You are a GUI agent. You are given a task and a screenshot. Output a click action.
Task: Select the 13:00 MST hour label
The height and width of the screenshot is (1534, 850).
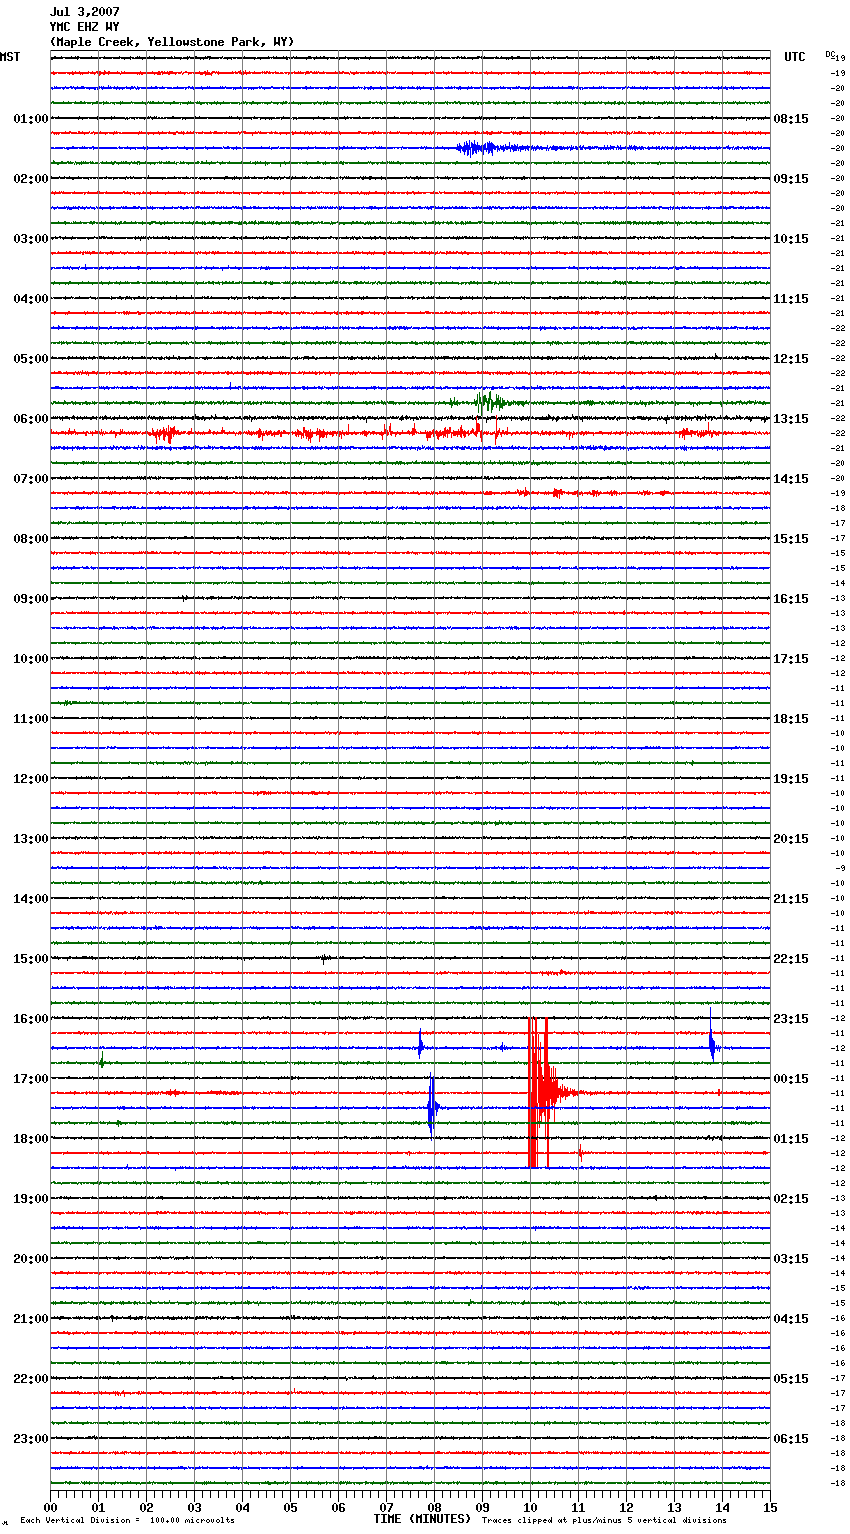point(31,839)
